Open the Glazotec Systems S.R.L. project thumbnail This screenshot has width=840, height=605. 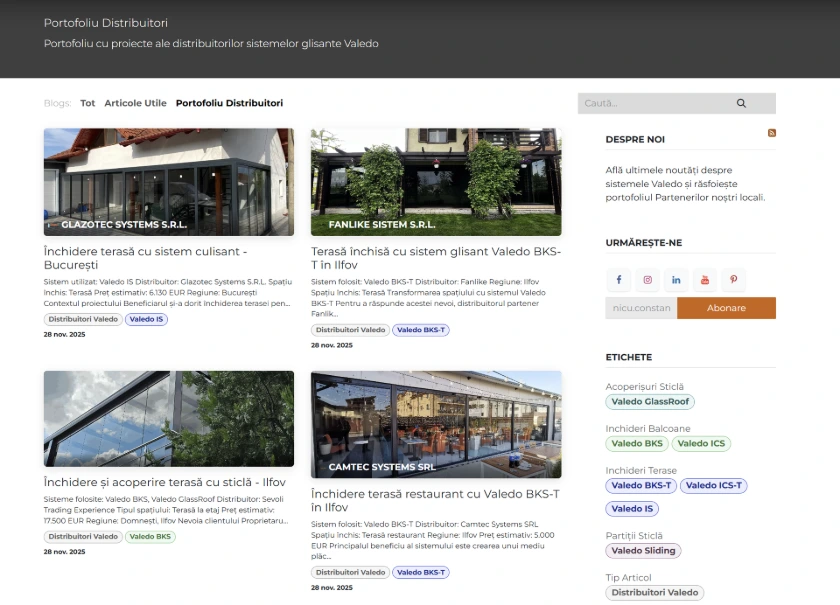pos(168,182)
